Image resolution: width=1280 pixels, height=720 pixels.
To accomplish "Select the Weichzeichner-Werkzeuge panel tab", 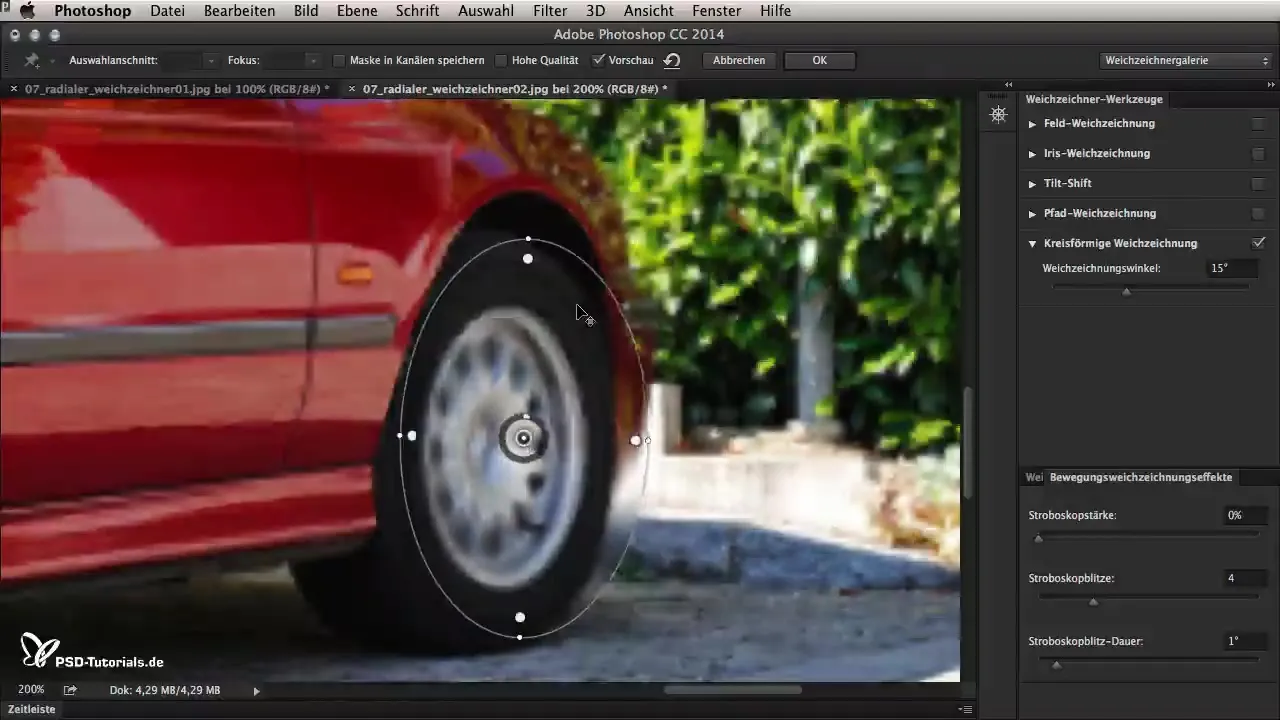I will [1093, 99].
